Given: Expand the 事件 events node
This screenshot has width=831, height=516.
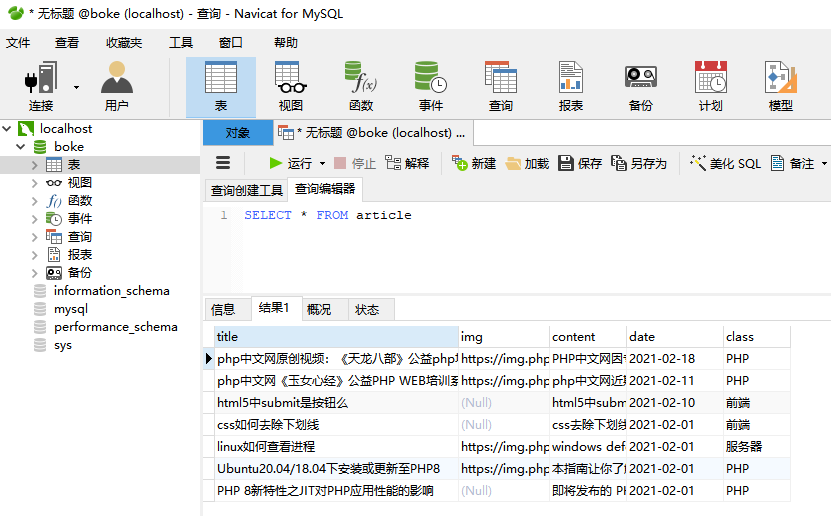Looking at the screenshot, I should click(34, 219).
